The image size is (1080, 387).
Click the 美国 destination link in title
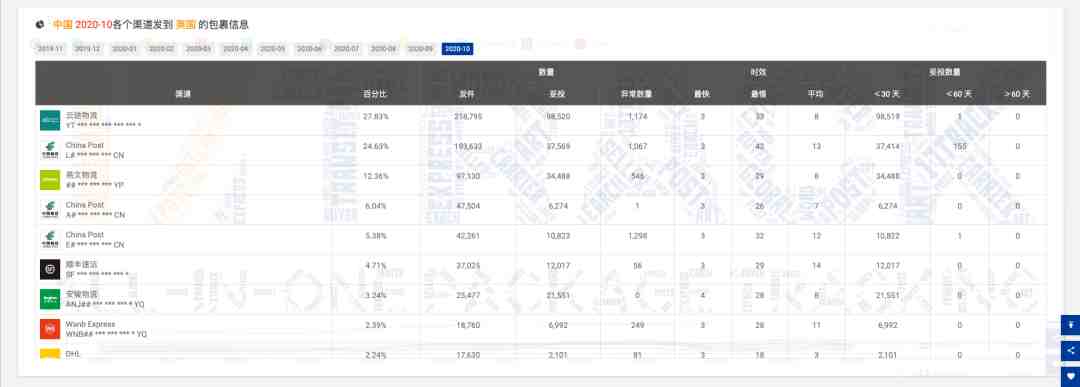(x=186, y=25)
